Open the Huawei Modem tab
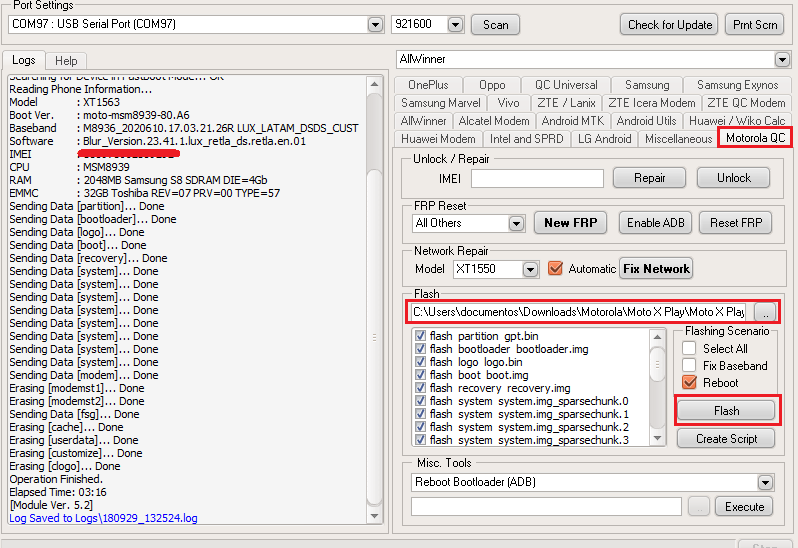Viewport: 798px width, 548px height. [x=438, y=139]
